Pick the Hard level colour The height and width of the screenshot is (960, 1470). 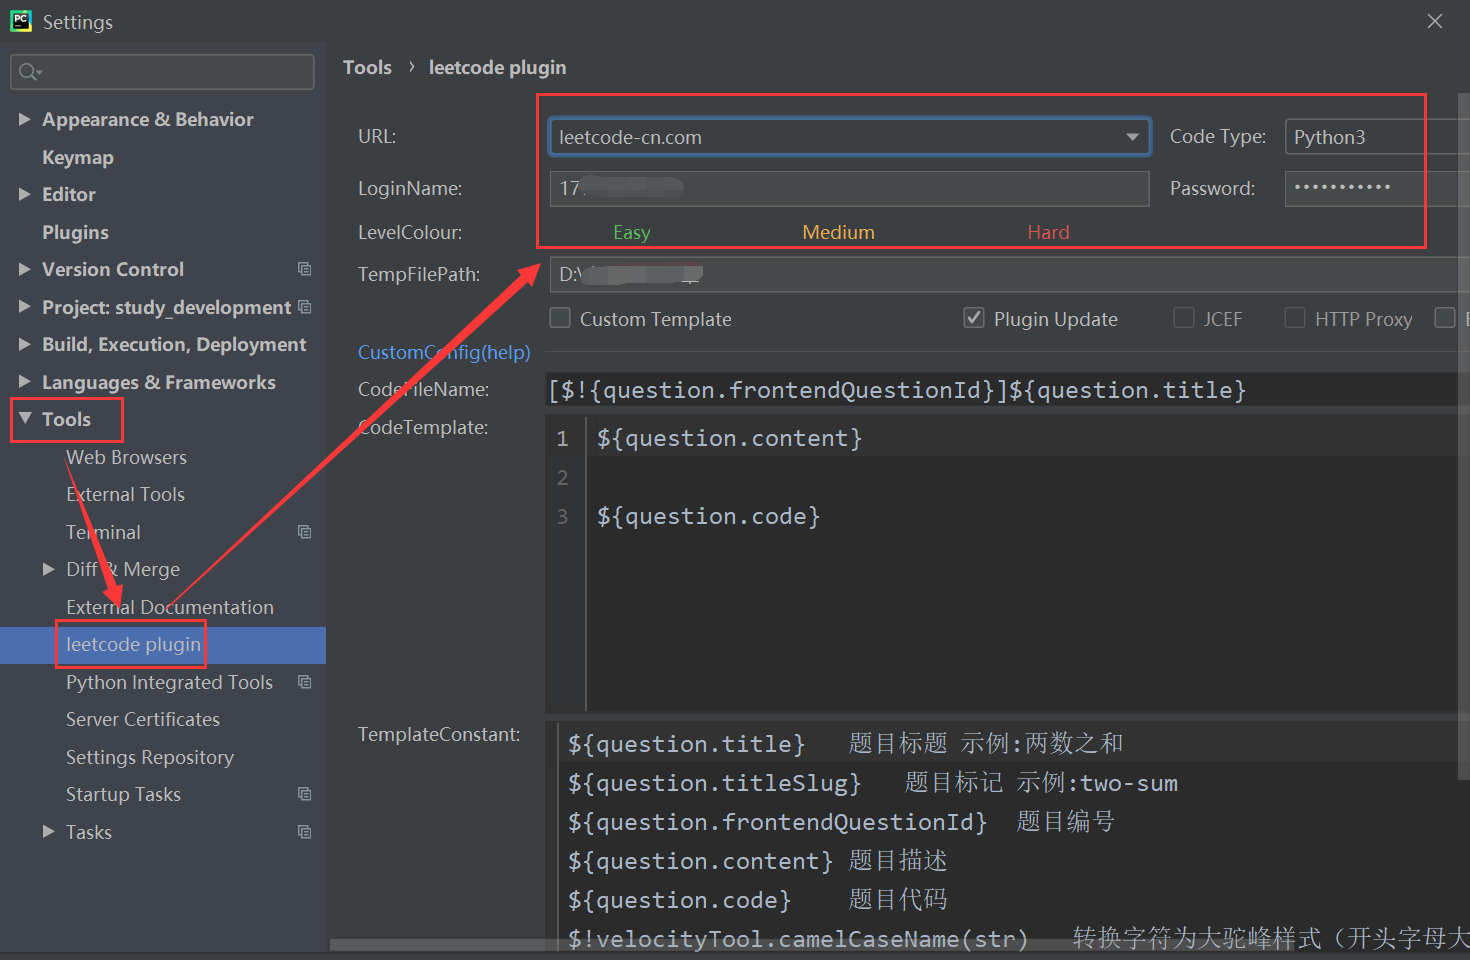click(1048, 232)
